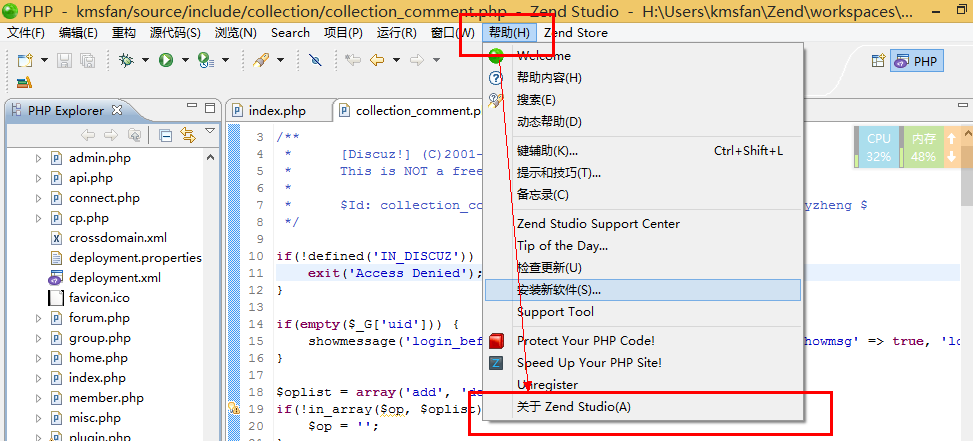The height and width of the screenshot is (441, 973).
Task: Click the New file wizard icon
Action: 25,60
